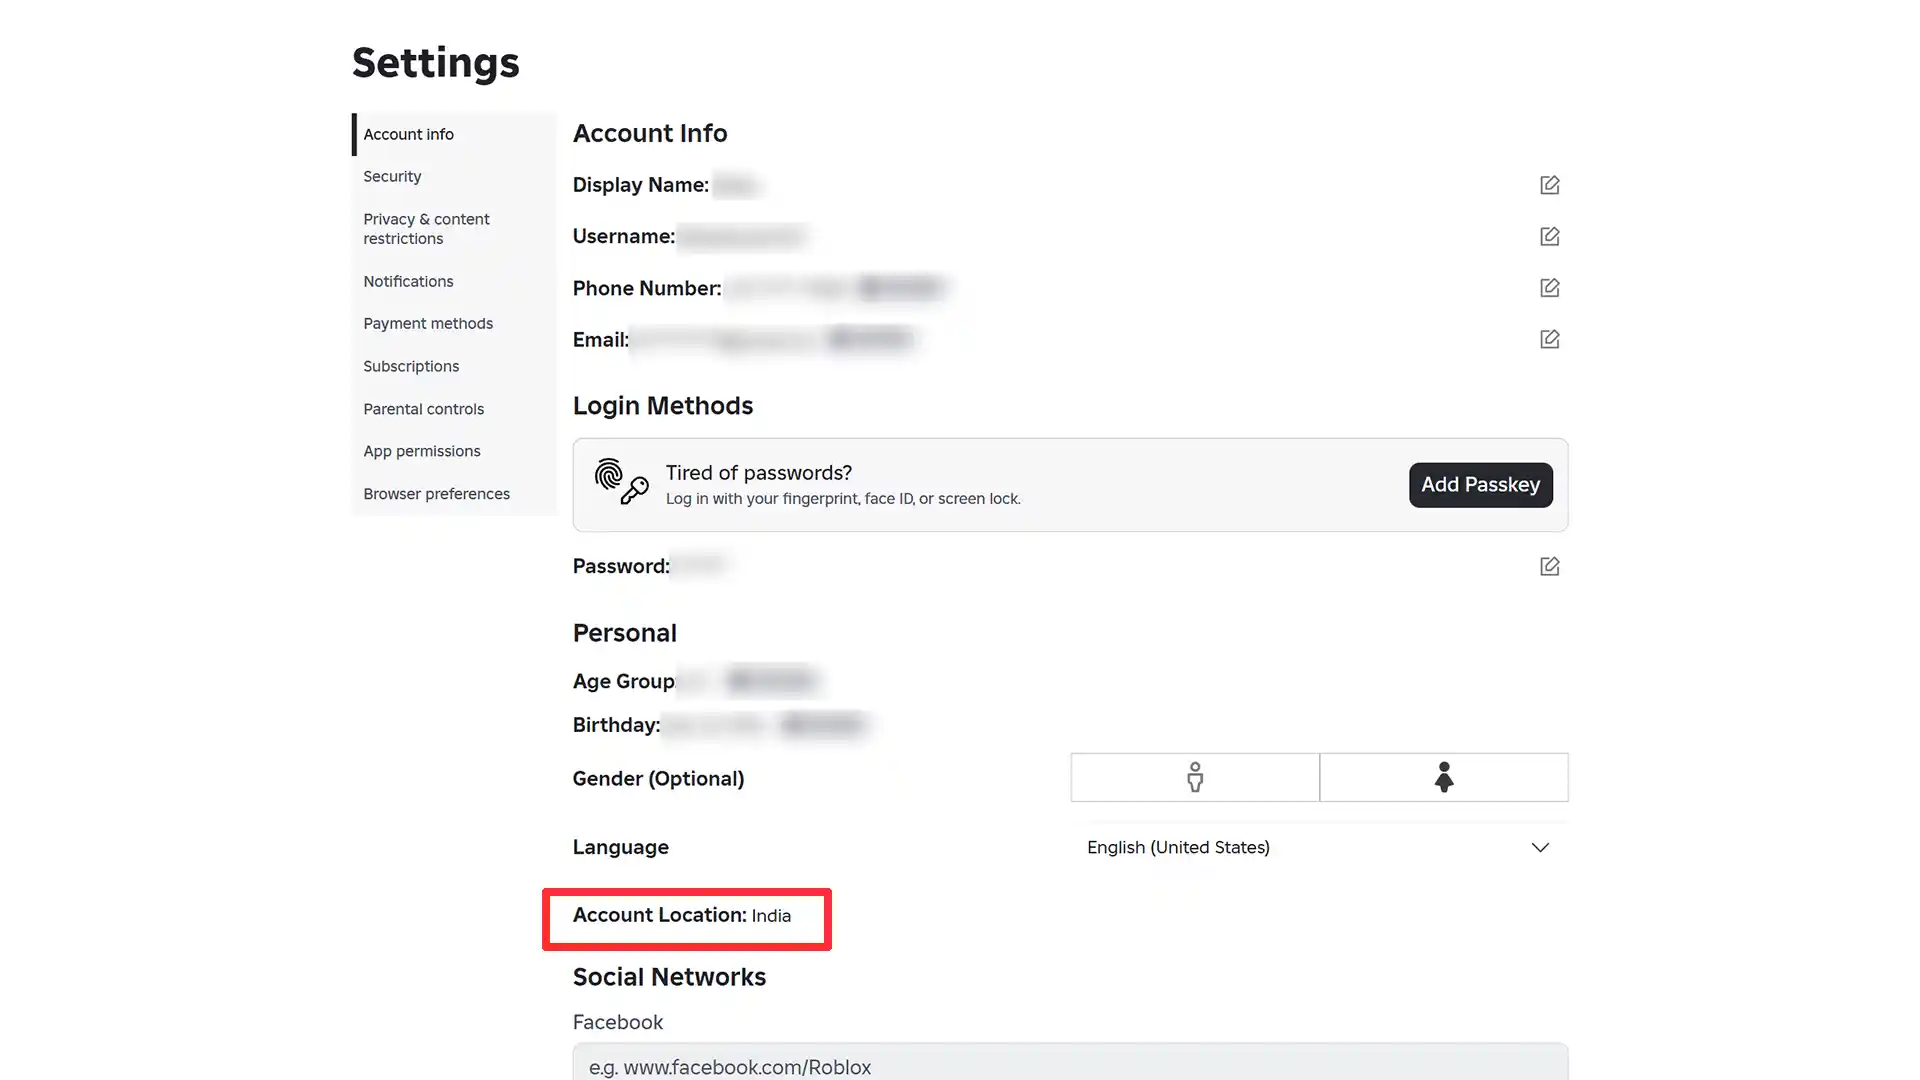Click the Add Passkey button

[1480, 485]
